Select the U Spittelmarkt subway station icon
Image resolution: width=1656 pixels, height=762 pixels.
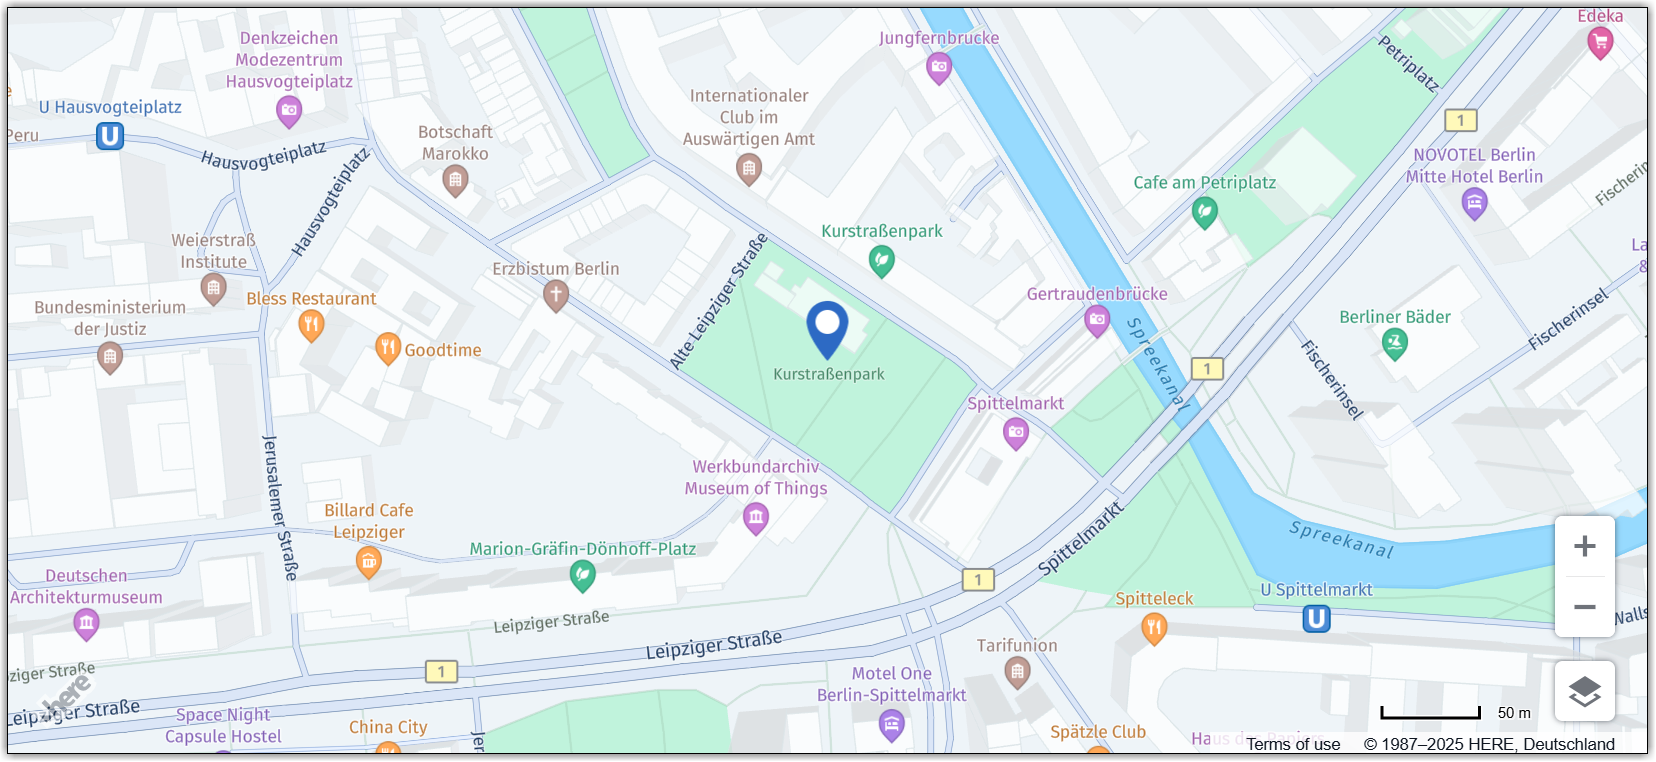[1316, 619]
